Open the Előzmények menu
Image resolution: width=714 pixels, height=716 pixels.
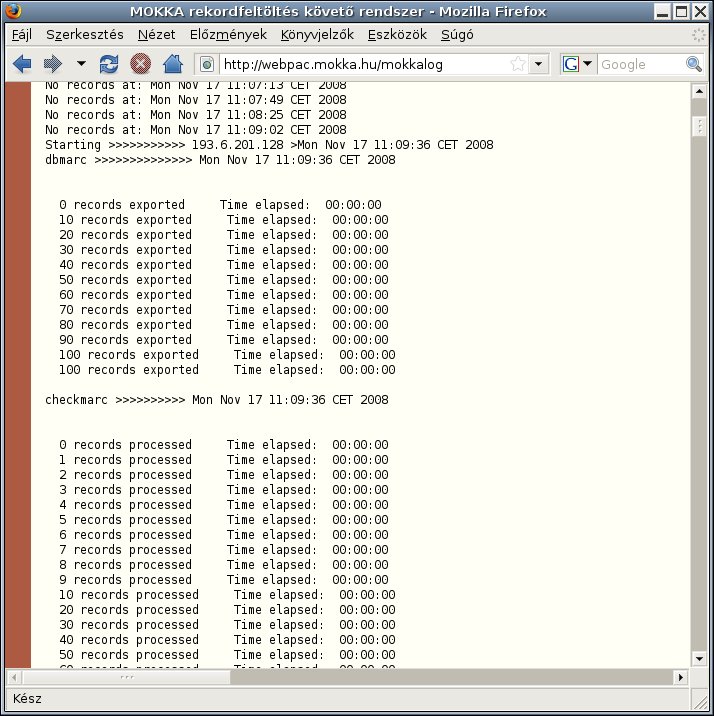(x=235, y=34)
